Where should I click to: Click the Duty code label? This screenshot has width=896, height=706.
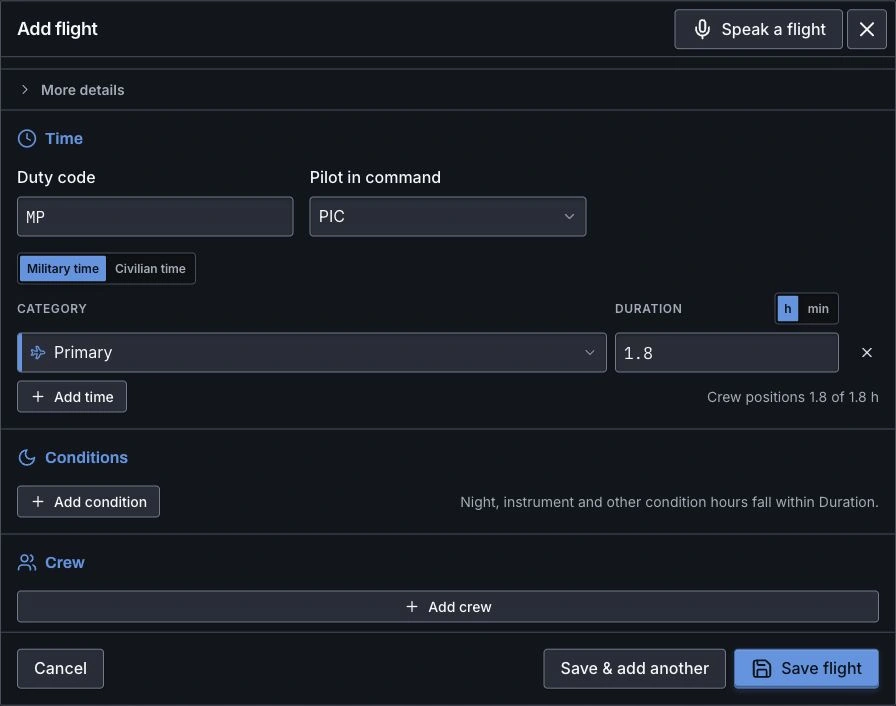point(56,177)
